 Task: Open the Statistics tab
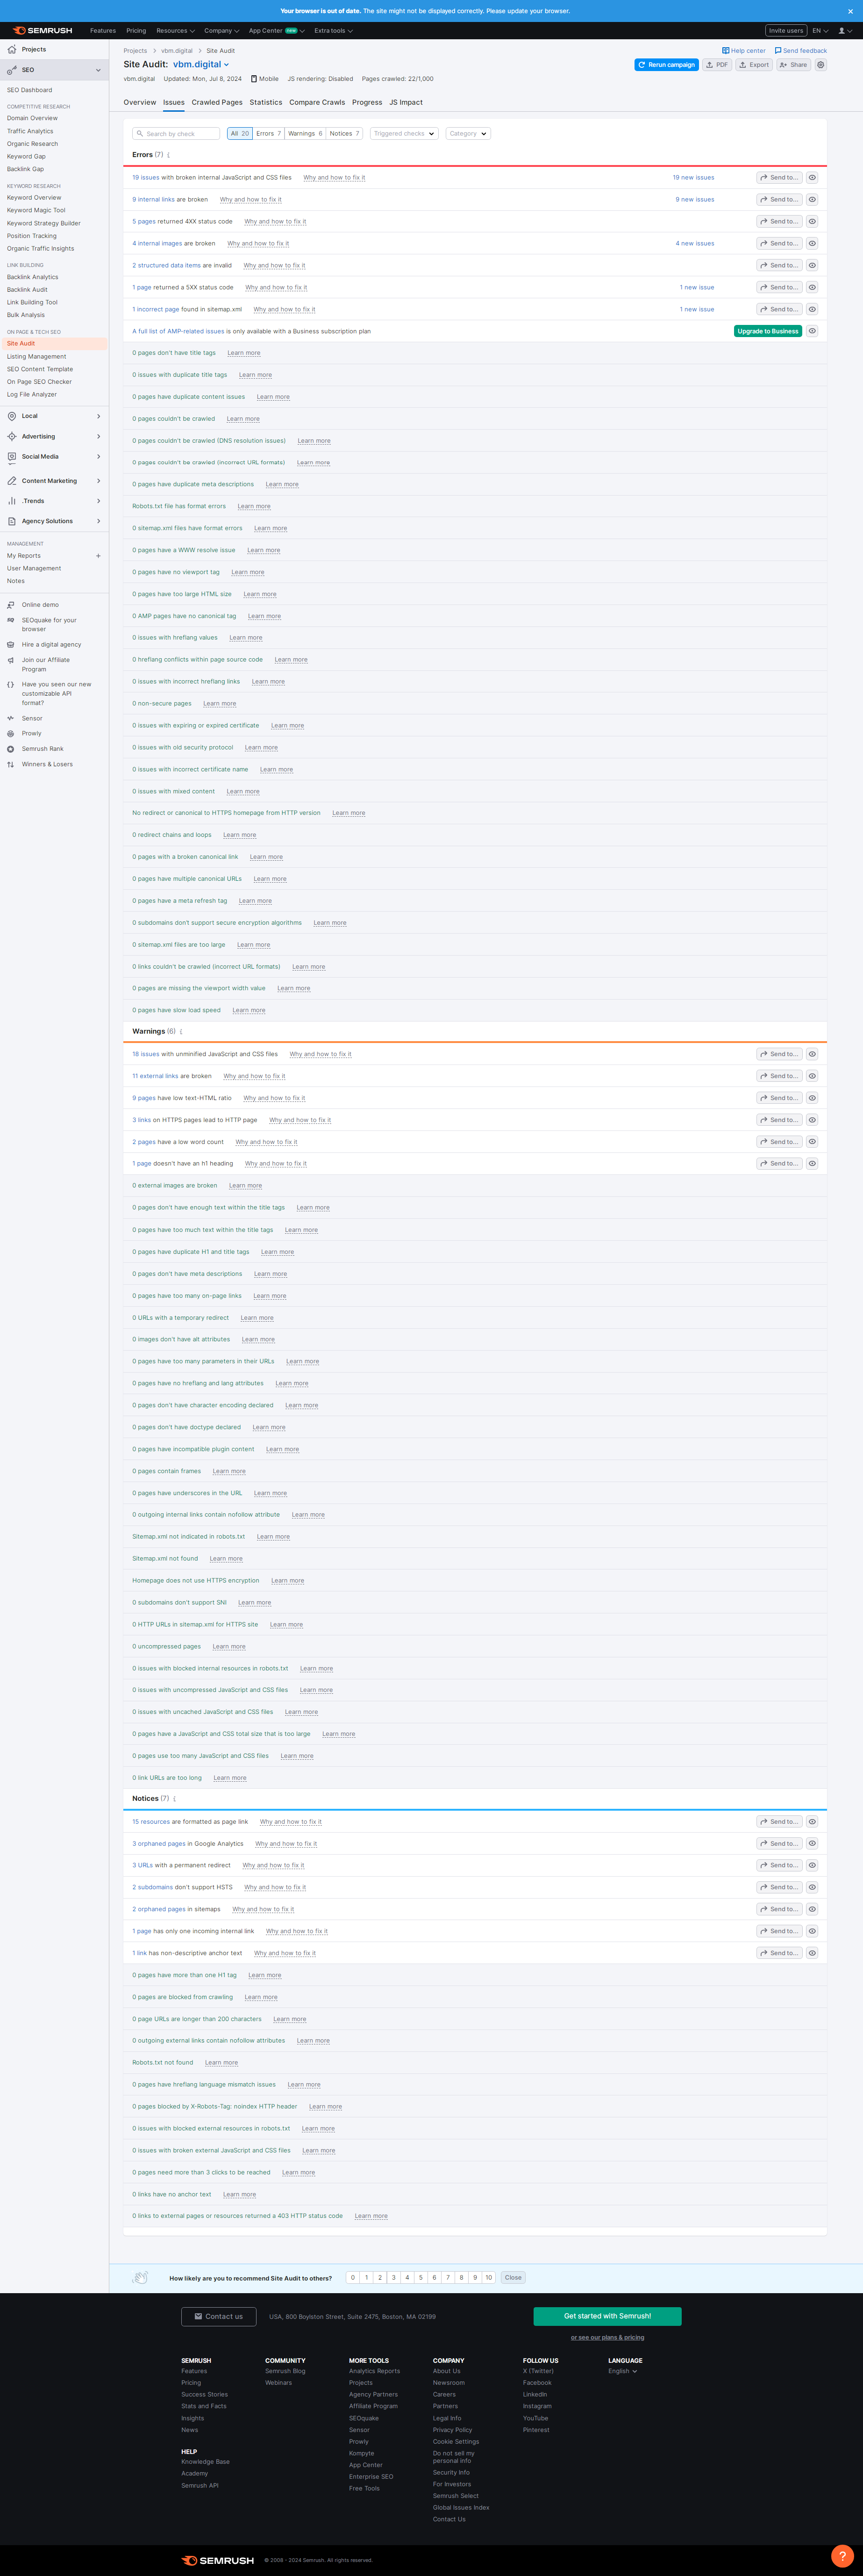coord(266,102)
